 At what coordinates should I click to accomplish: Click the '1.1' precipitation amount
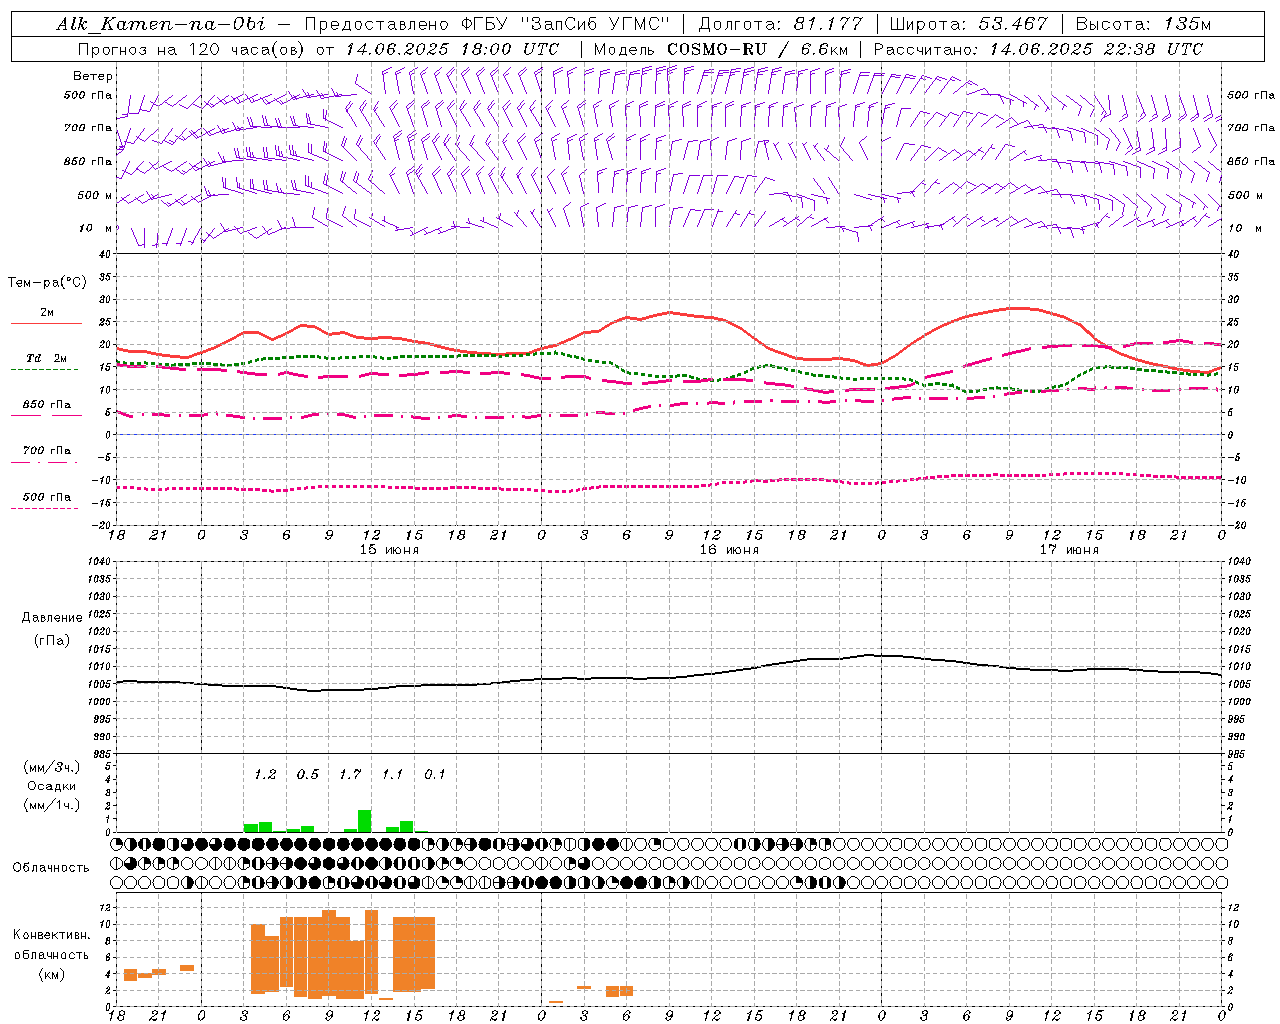(x=392, y=775)
